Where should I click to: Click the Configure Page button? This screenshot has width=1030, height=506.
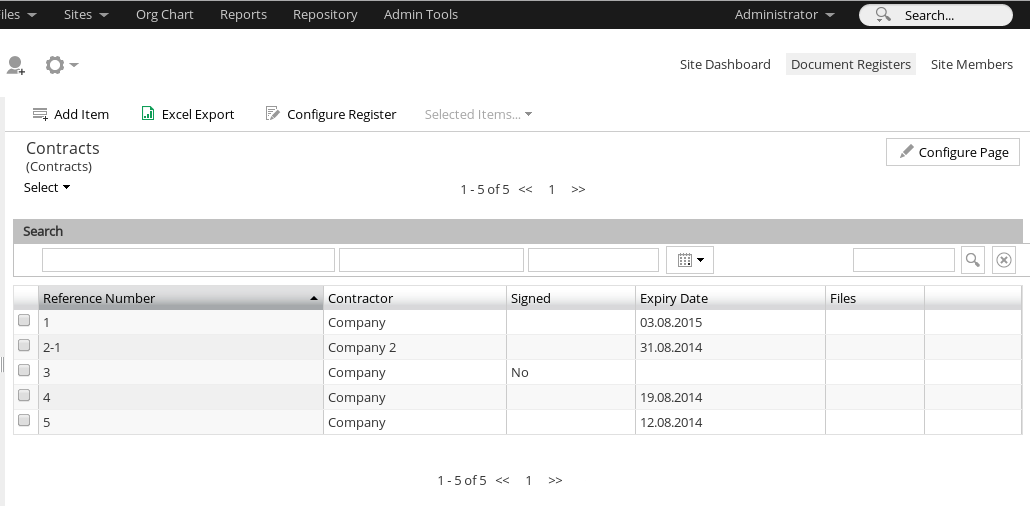[953, 152]
